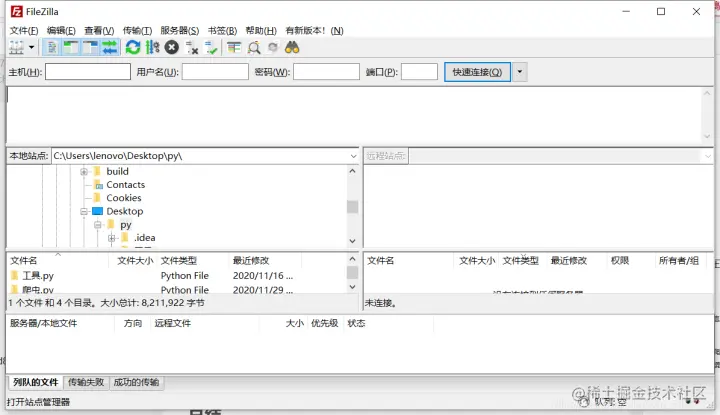This screenshot has height=415, width=720.
Task: Reconnect to the last server icon
Action: [x=211, y=47]
